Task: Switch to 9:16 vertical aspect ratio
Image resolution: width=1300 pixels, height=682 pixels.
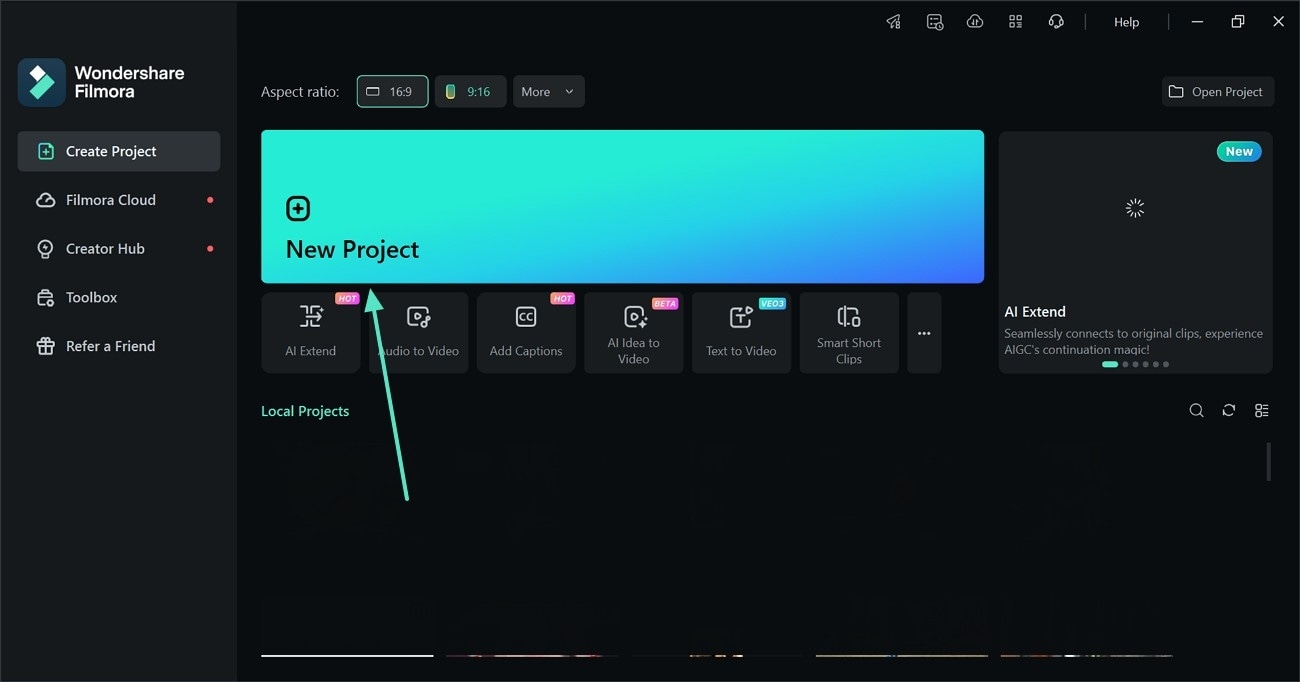Action: pyautogui.click(x=470, y=91)
